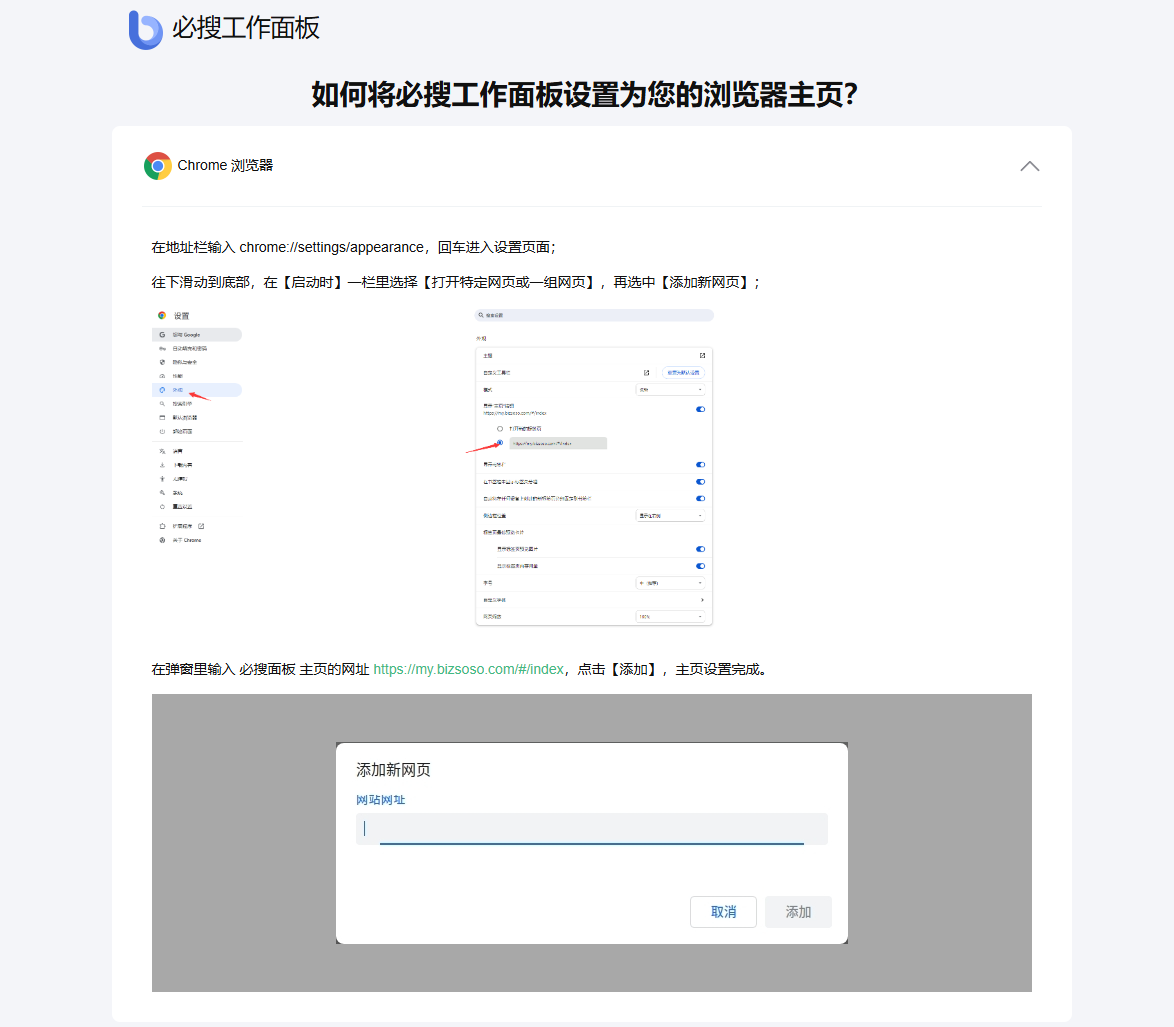Click the 添加 button in the dialog
Image resolution: width=1174 pixels, height=1027 pixels.
(x=798, y=912)
